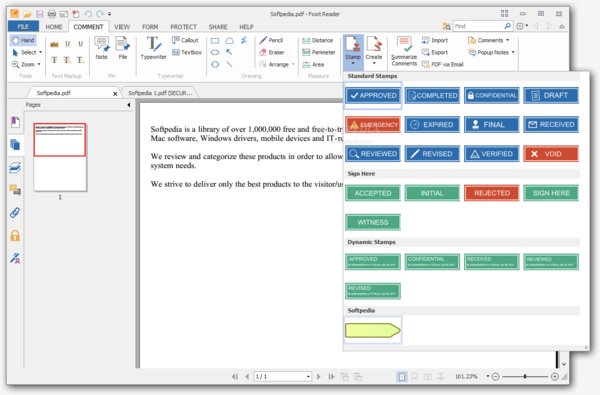Open the security lock panel
The height and width of the screenshot is (395, 600).
point(15,235)
